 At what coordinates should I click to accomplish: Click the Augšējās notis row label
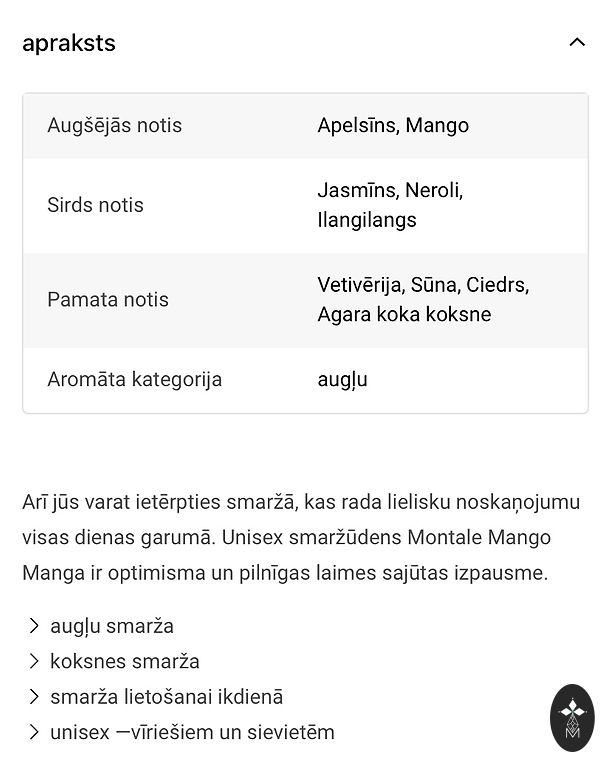(x=114, y=125)
